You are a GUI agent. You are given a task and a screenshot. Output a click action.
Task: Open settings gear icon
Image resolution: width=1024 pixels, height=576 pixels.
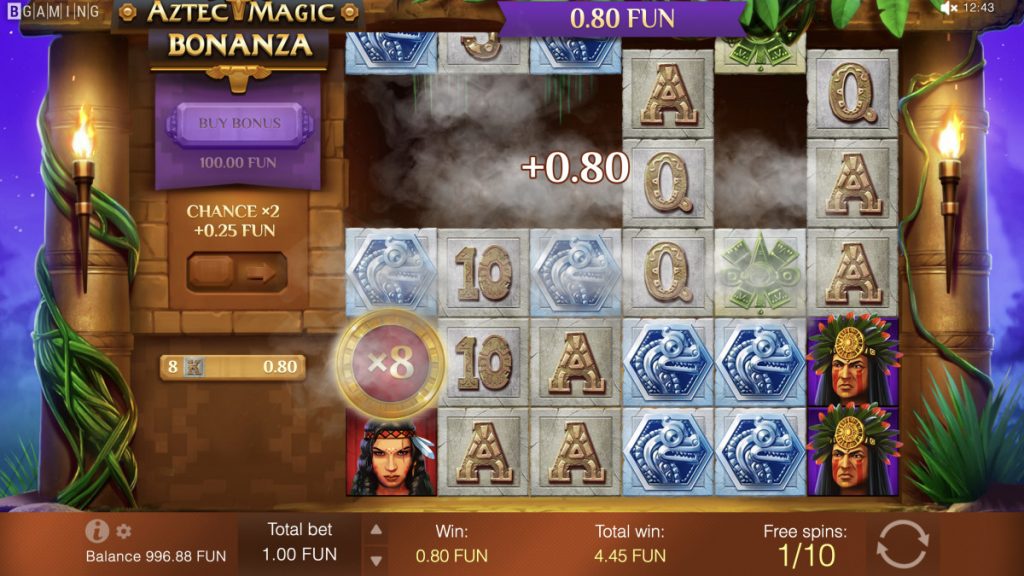123,531
